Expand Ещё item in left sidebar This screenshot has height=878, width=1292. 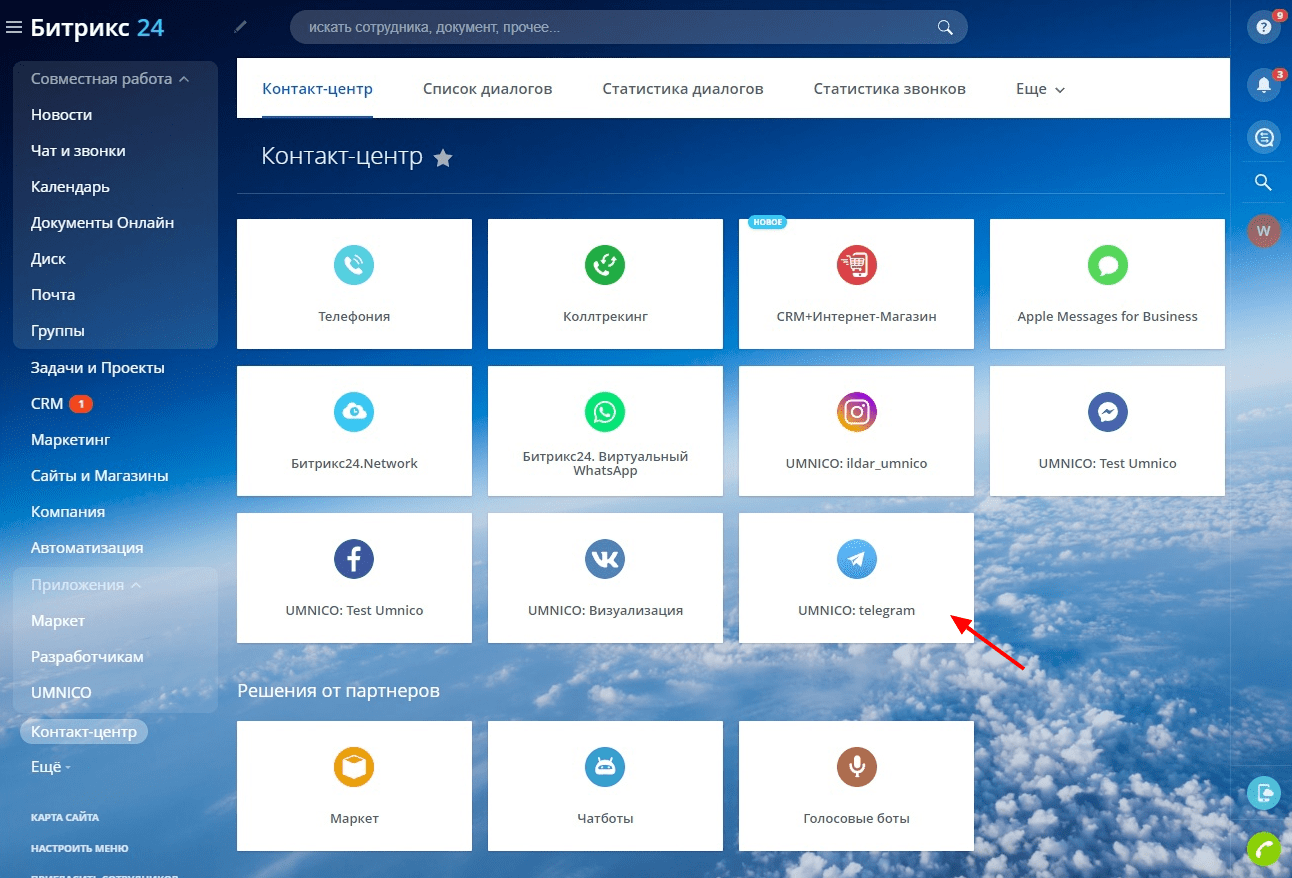click(50, 767)
